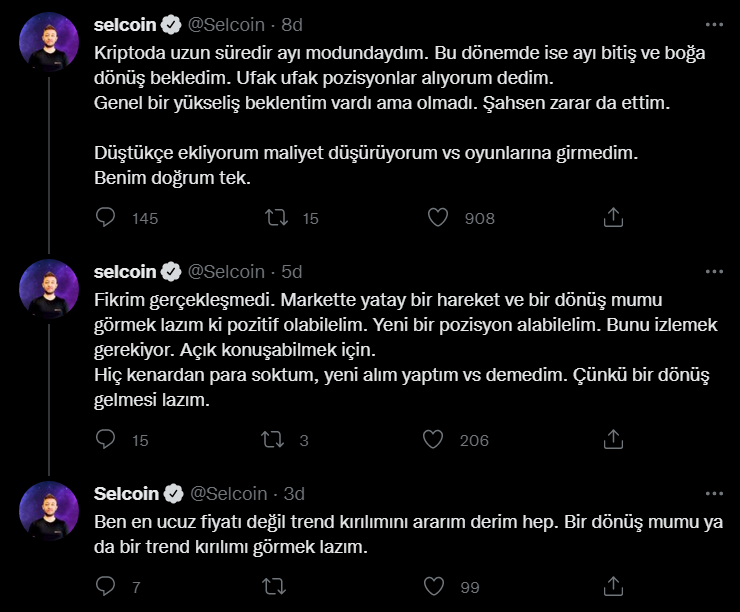Screen dimensions: 740x612
Task: Open the selcoin profile name on first tweet
Action: coord(125,24)
